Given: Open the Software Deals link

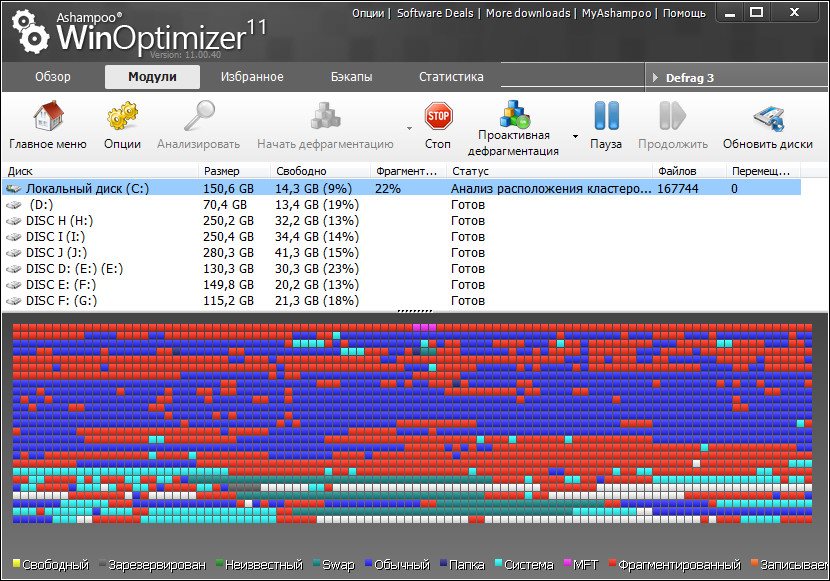Looking at the screenshot, I should (435, 13).
